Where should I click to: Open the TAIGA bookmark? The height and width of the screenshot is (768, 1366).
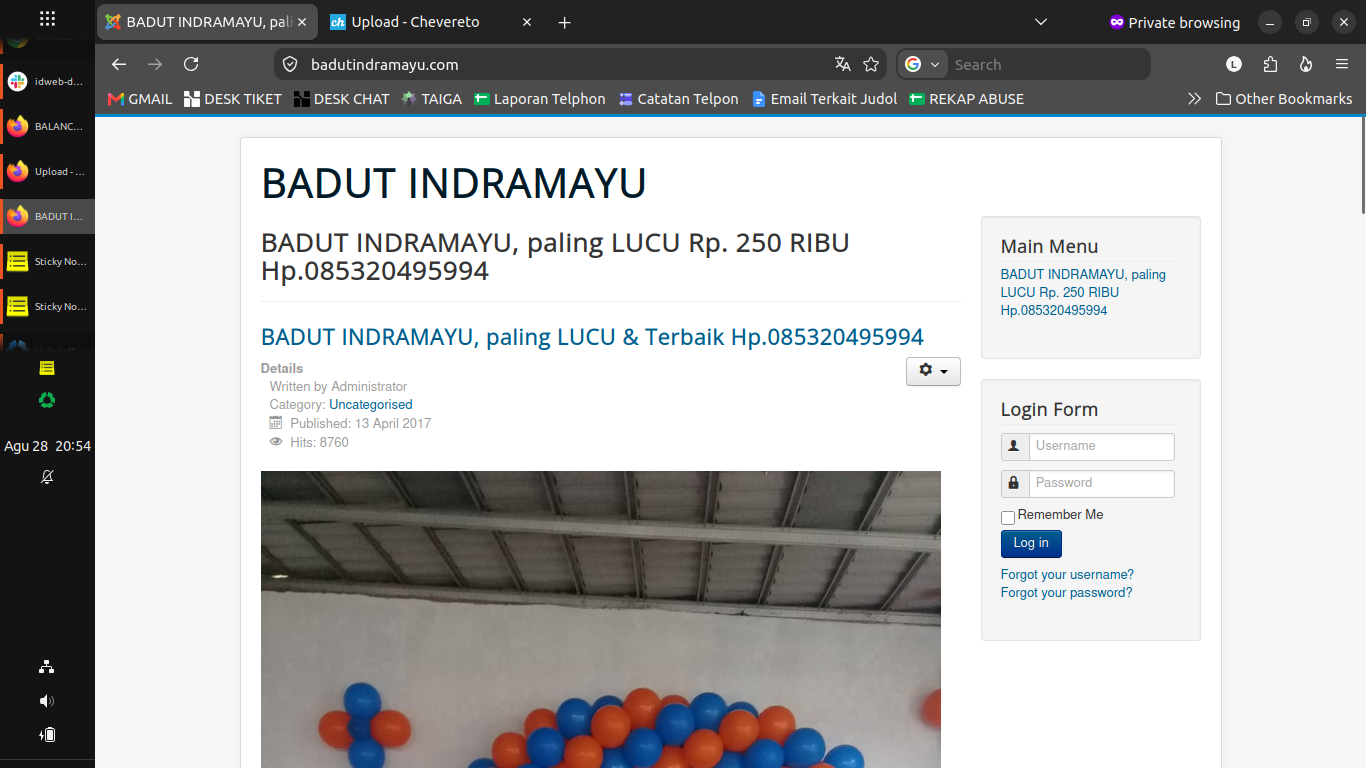coord(431,99)
